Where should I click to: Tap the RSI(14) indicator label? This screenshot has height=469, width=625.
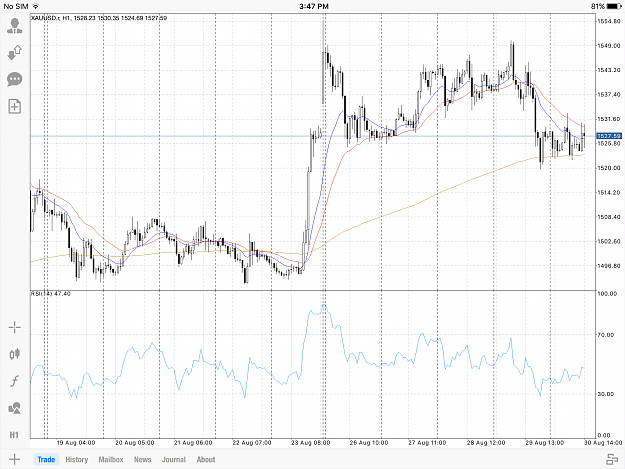(x=51, y=294)
